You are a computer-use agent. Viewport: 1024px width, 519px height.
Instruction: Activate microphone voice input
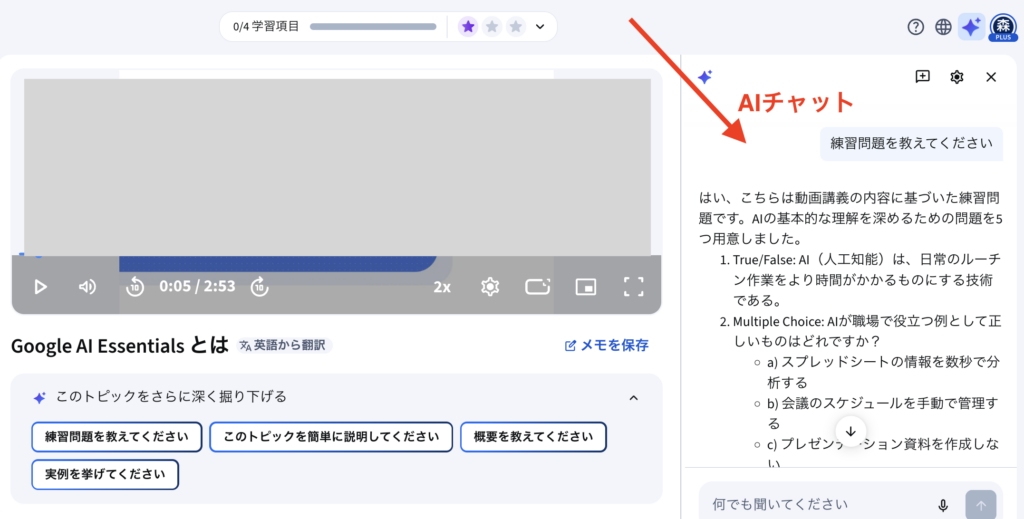tap(943, 505)
